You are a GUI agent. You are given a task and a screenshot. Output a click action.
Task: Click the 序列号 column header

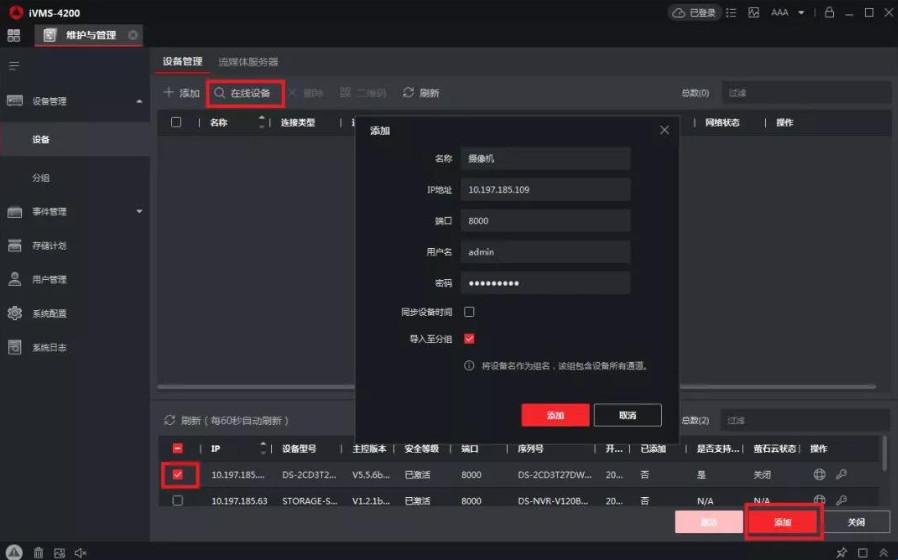[531, 449]
